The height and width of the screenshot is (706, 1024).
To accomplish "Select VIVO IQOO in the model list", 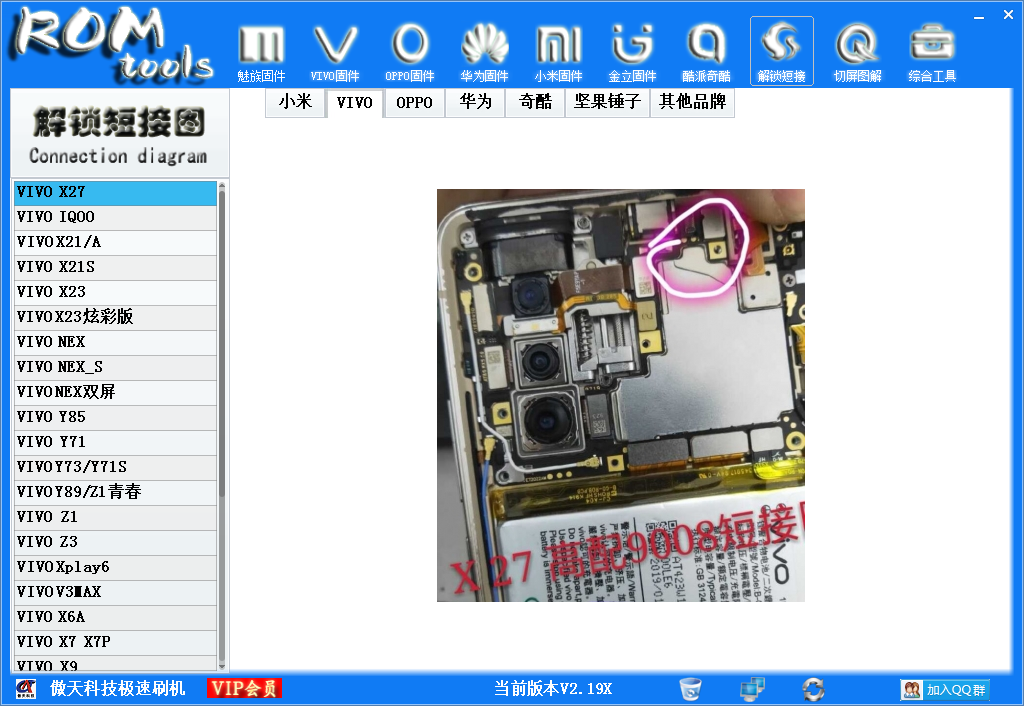I will click(115, 217).
